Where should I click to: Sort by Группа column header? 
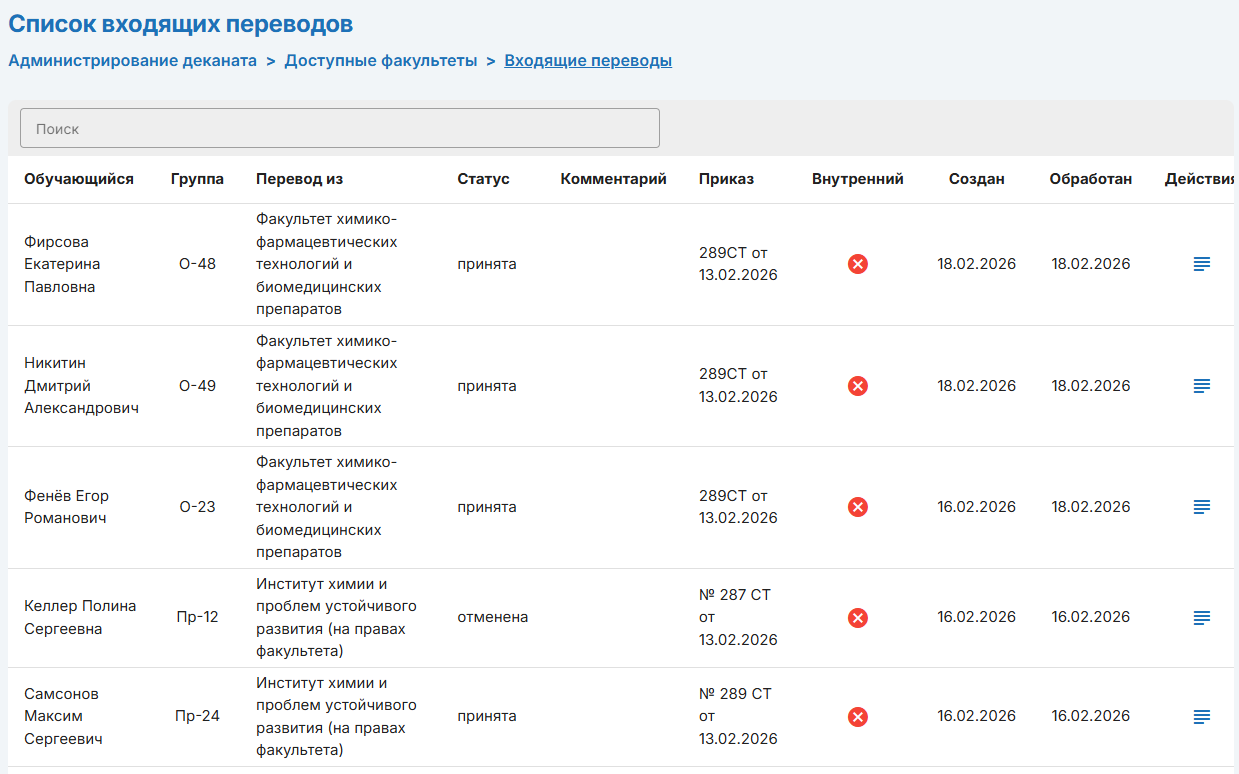[197, 179]
